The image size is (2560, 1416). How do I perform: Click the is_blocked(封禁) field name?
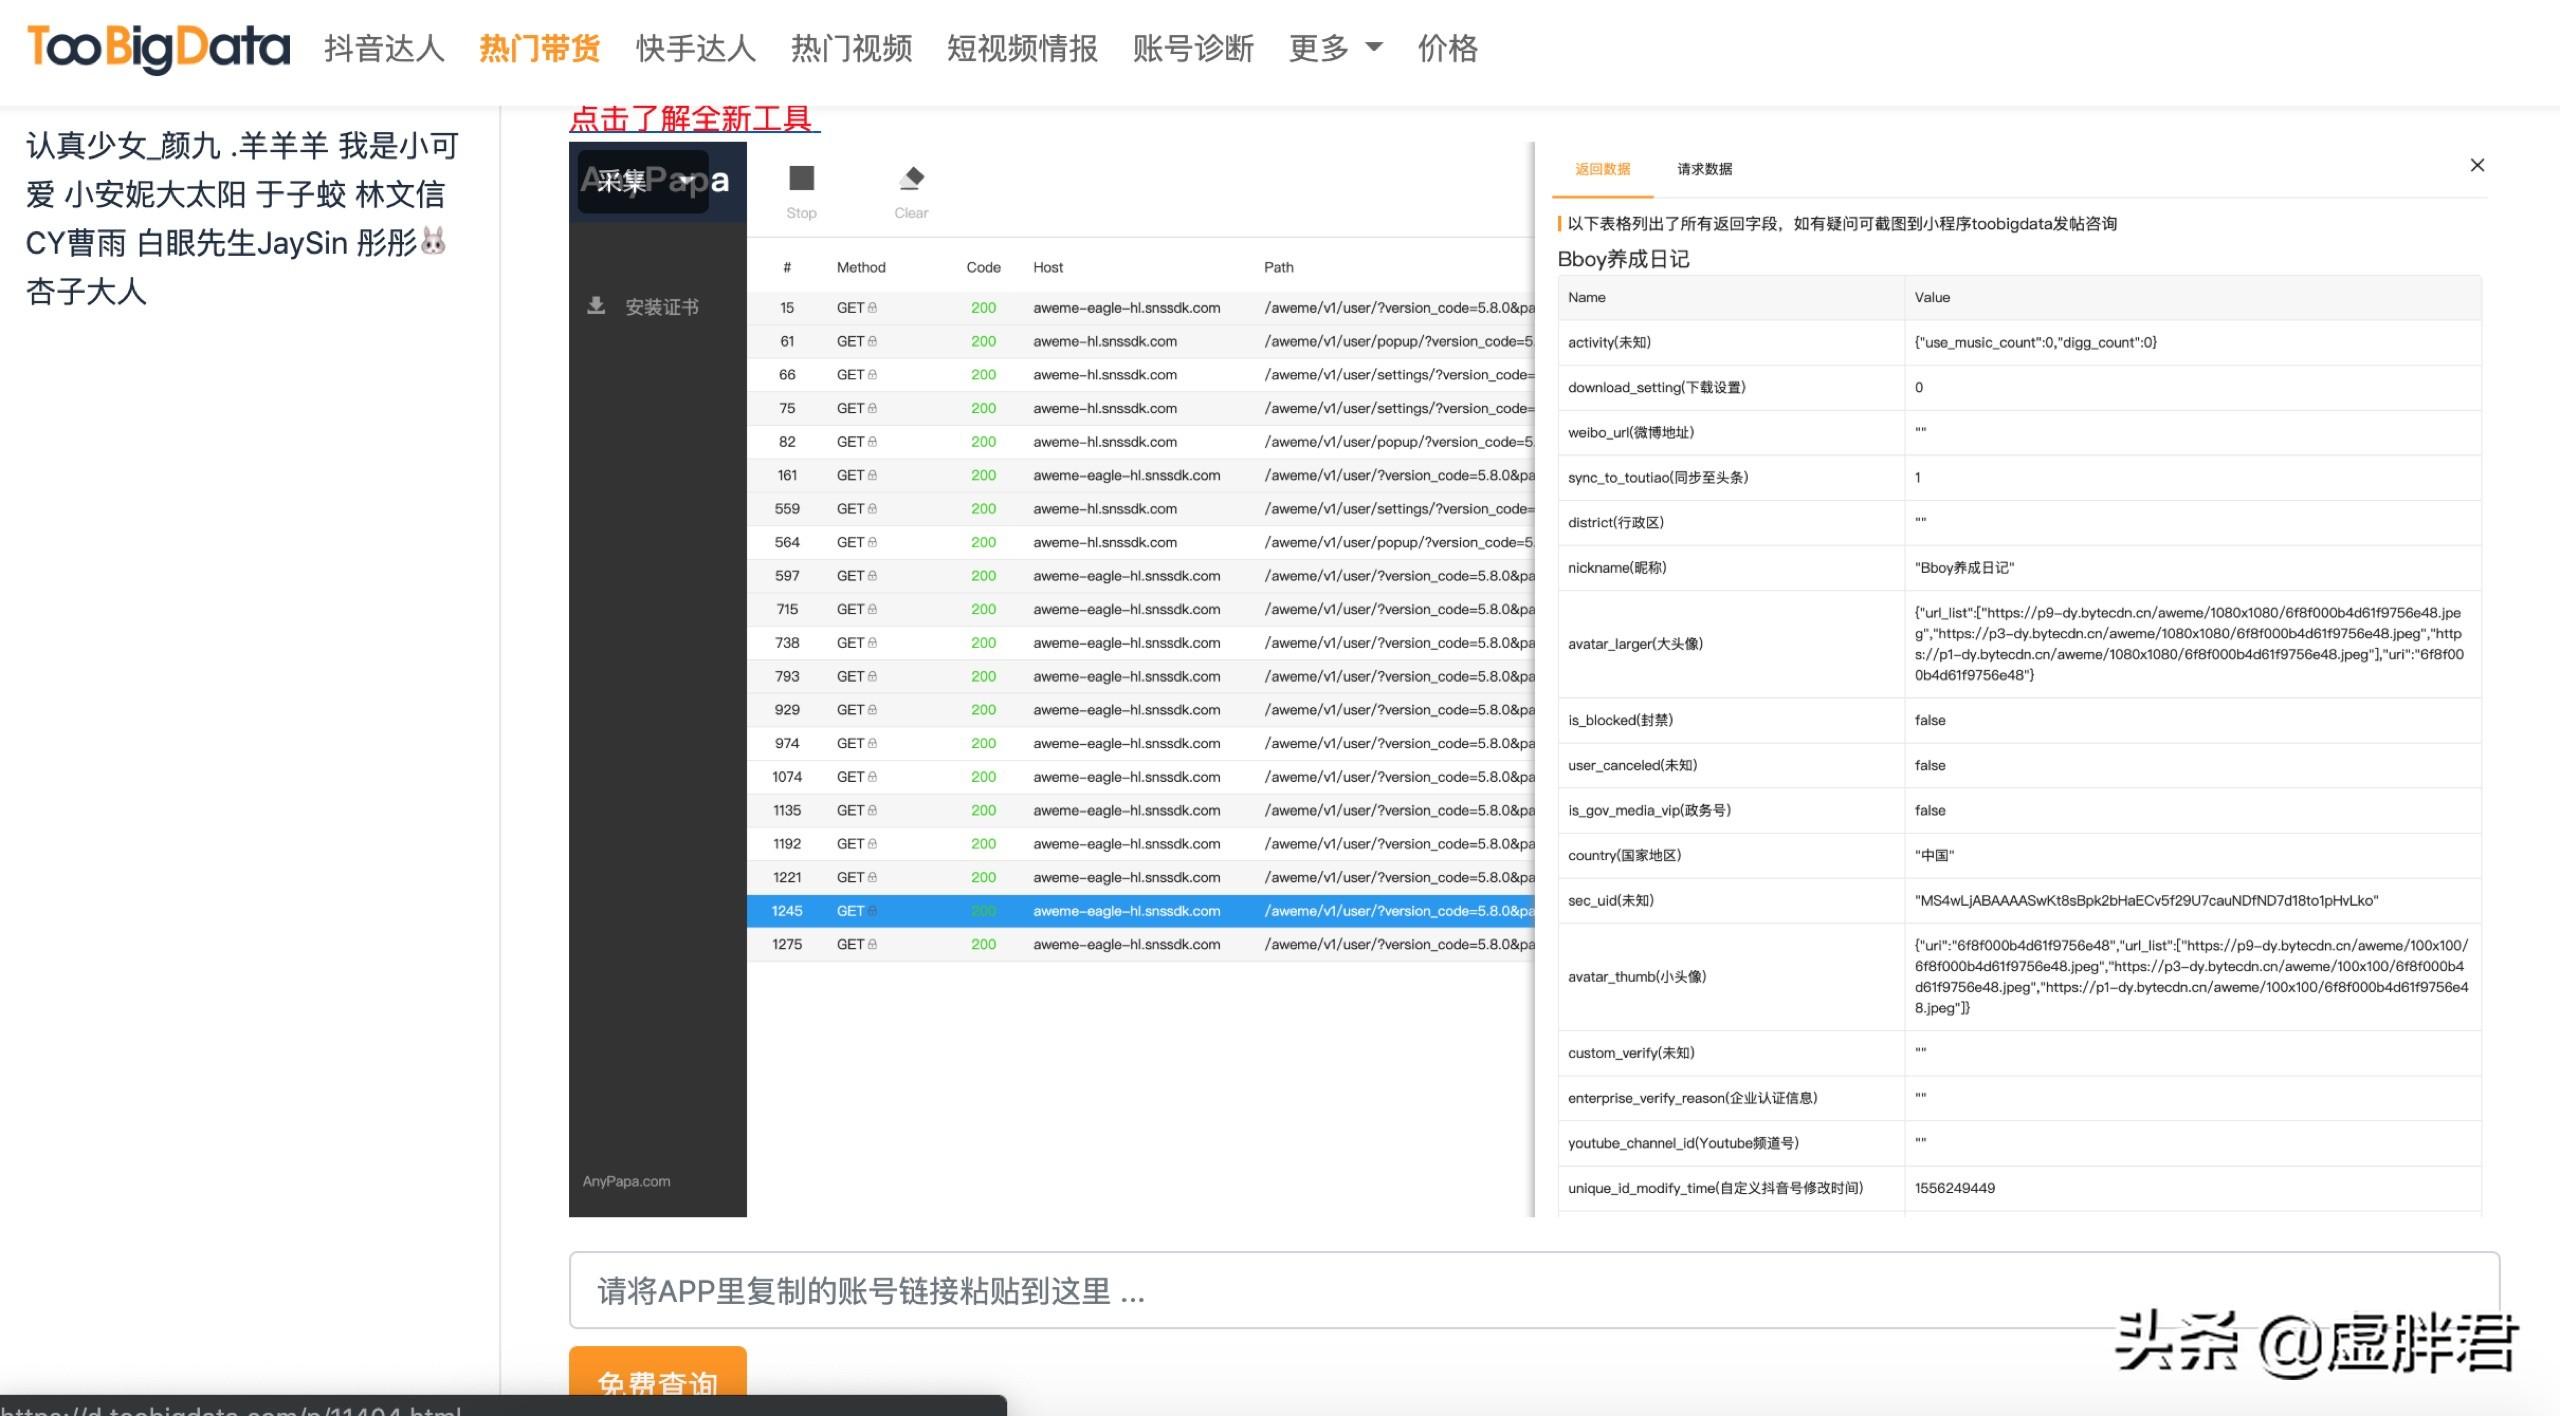(1620, 720)
